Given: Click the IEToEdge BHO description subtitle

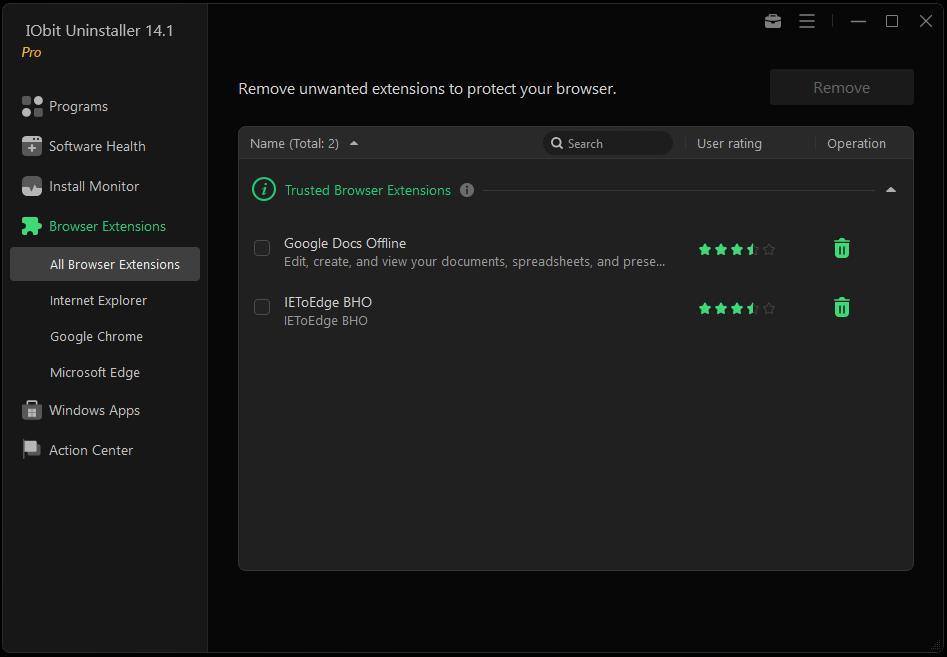Looking at the screenshot, I should (326, 321).
